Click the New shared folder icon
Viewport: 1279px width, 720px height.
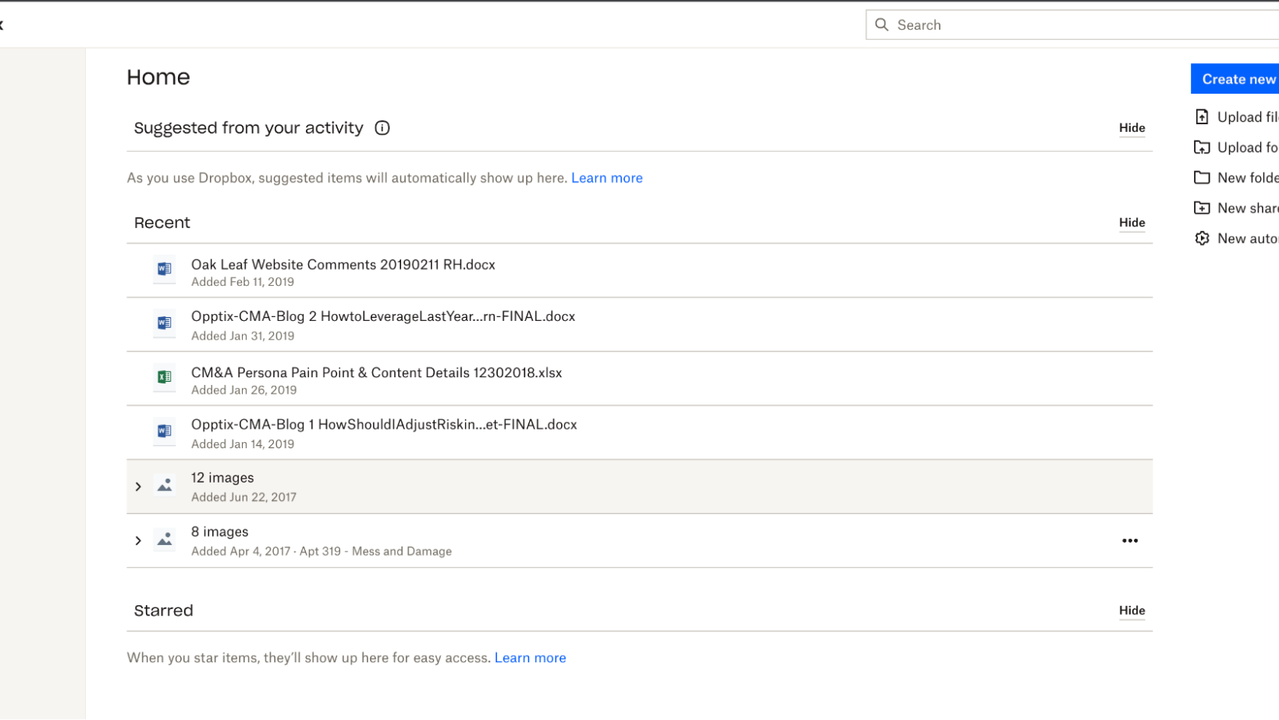1202,208
